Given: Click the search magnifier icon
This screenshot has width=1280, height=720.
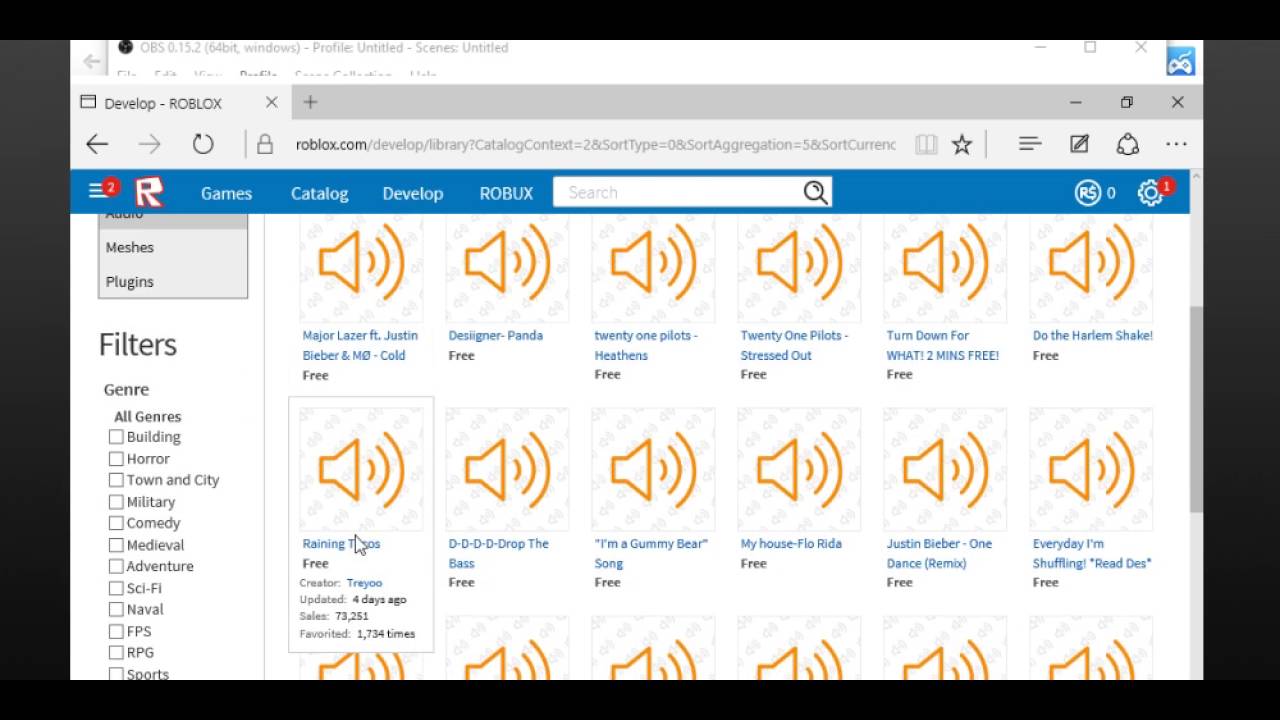Looking at the screenshot, I should (x=815, y=192).
